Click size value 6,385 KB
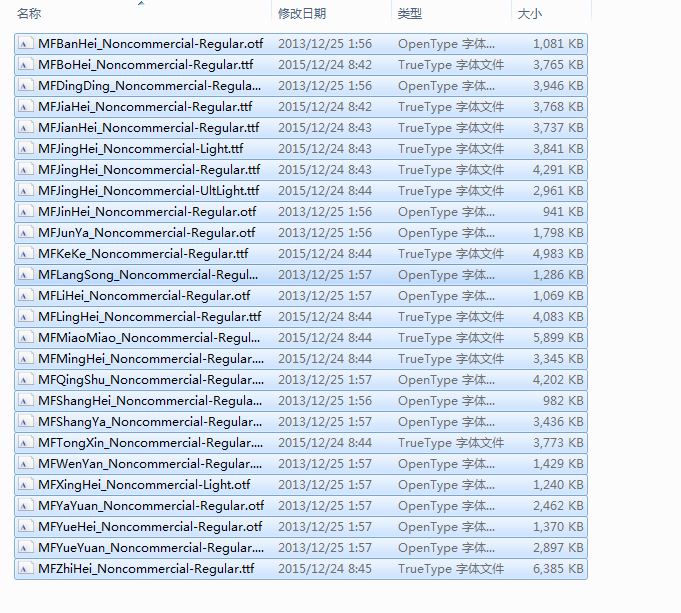The width and height of the screenshot is (681, 613). pyautogui.click(x=558, y=569)
